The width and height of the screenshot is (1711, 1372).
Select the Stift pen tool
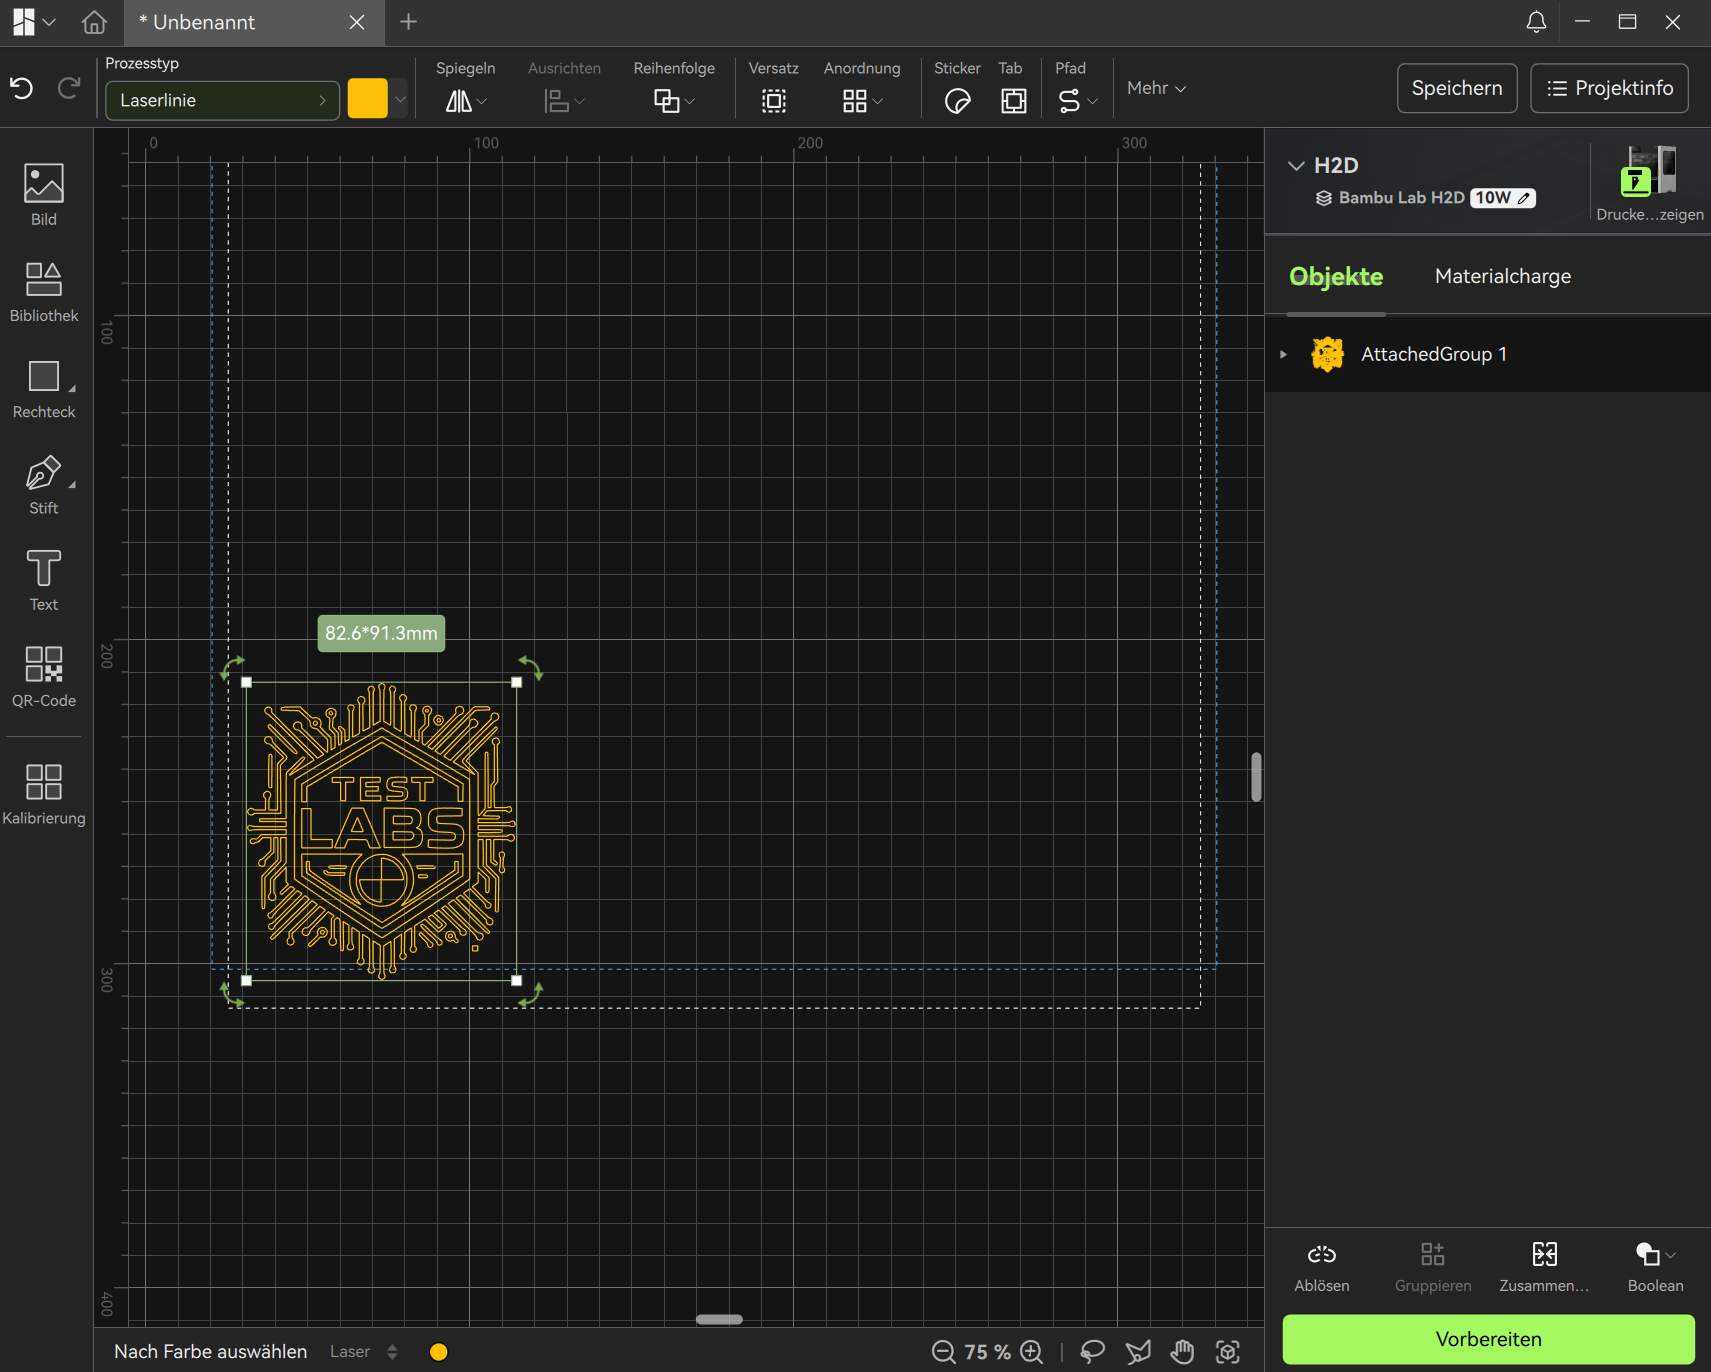click(x=44, y=484)
